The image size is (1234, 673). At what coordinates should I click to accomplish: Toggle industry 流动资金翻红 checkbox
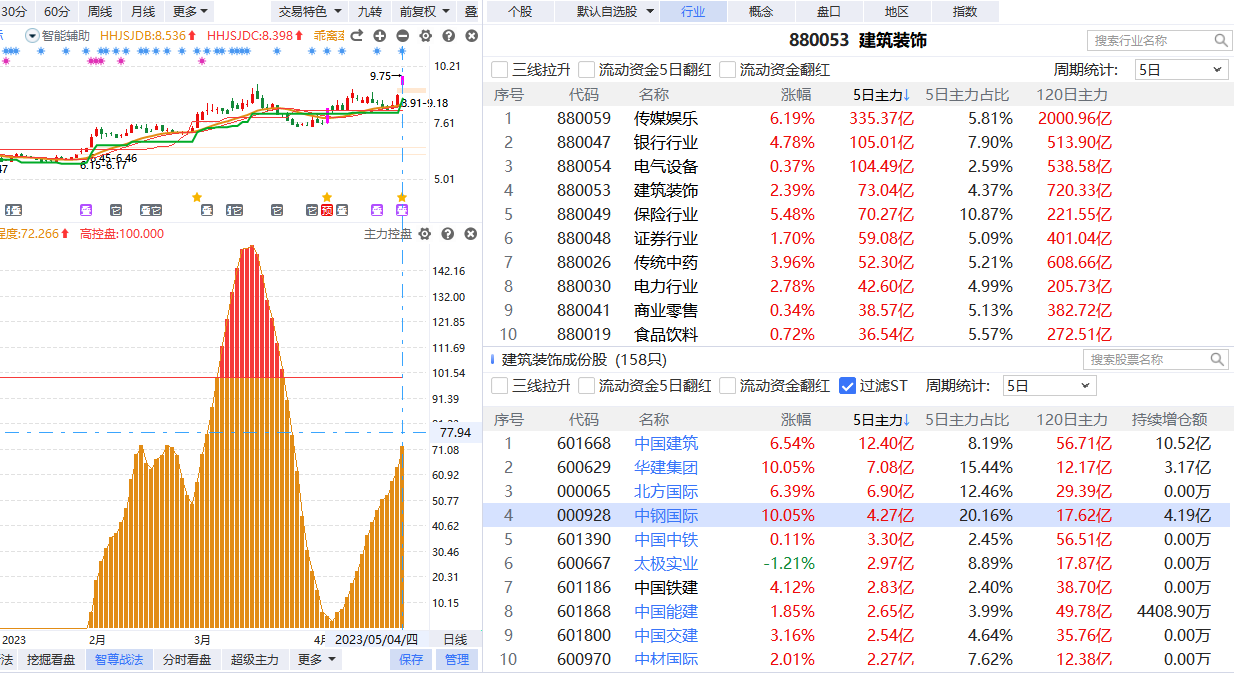click(x=727, y=70)
